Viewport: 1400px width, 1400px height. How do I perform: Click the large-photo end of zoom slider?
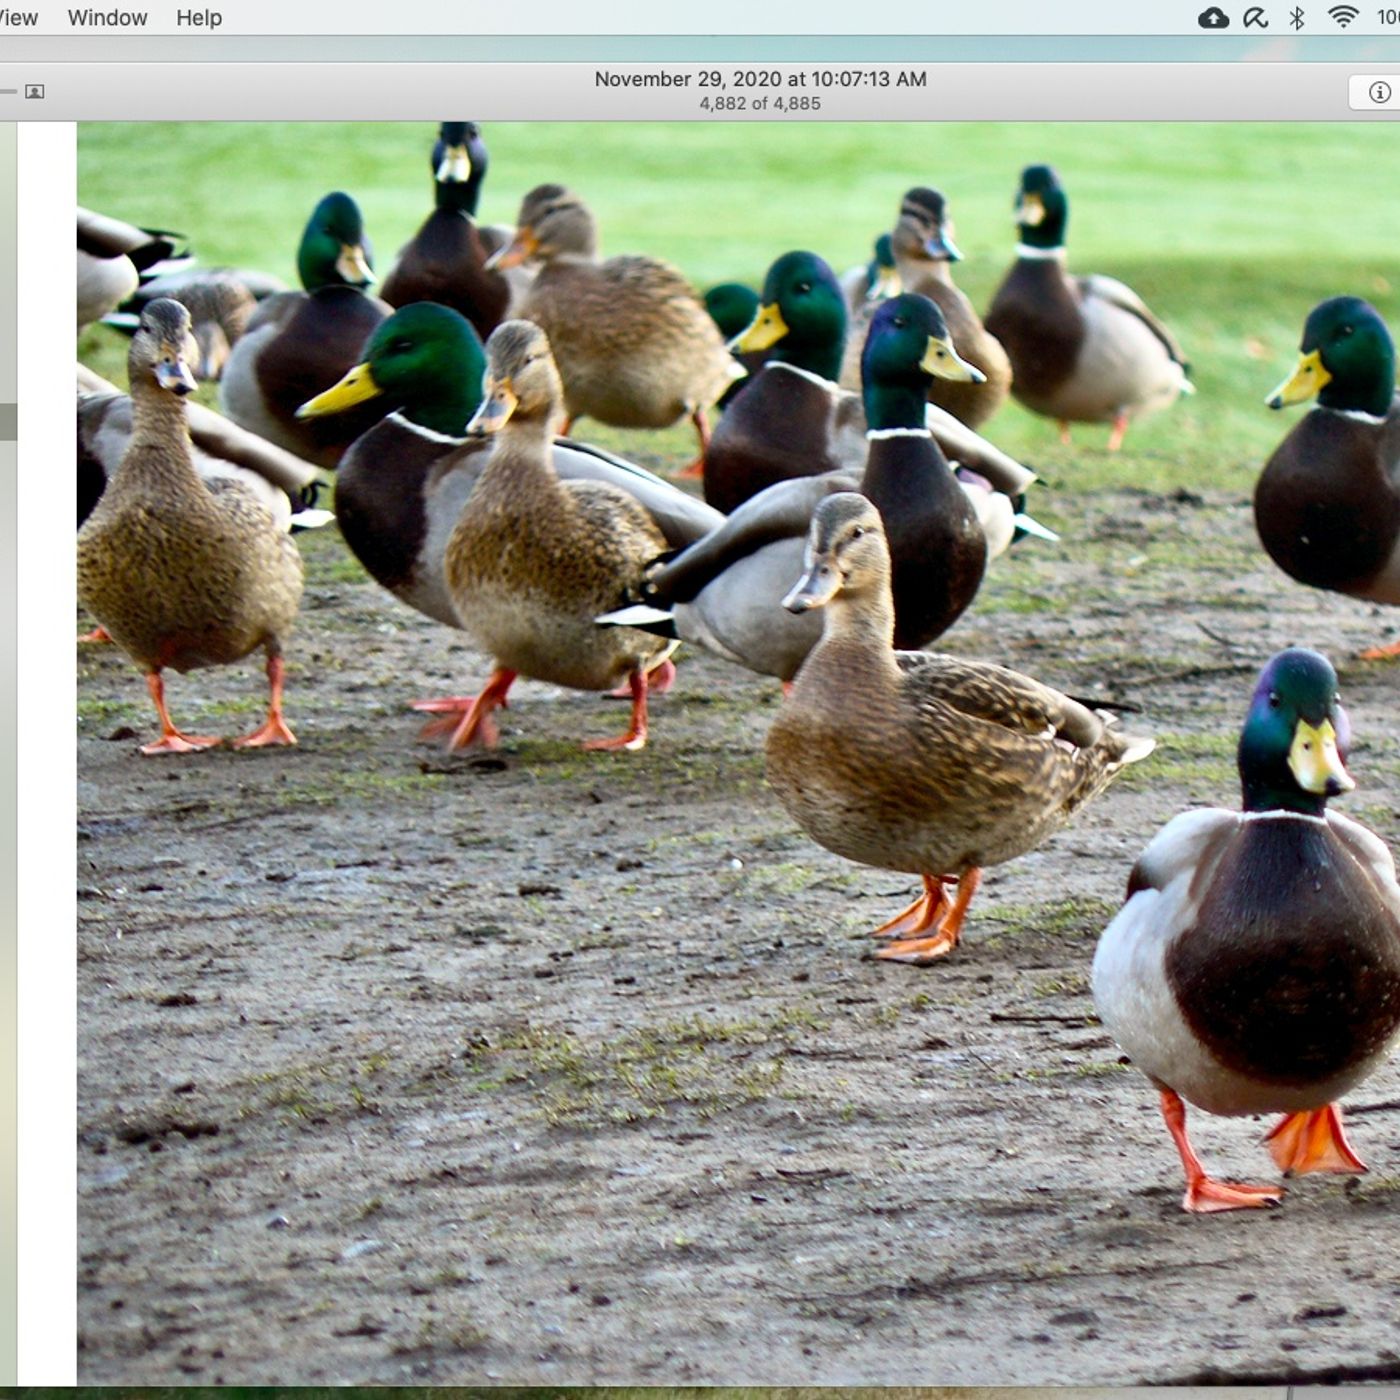(x=34, y=92)
